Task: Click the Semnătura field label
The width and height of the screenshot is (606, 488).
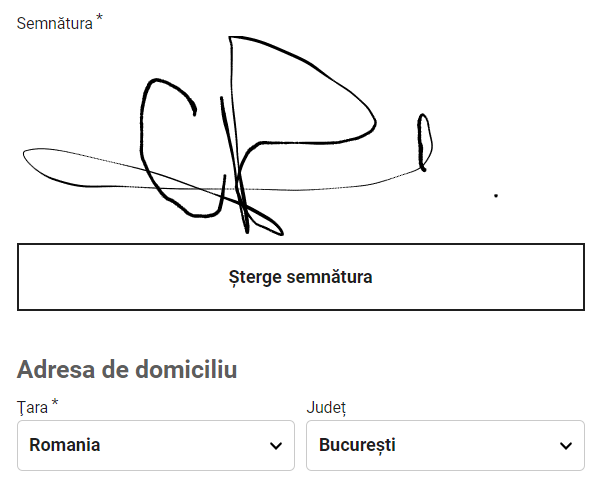Action: [54, 24]
